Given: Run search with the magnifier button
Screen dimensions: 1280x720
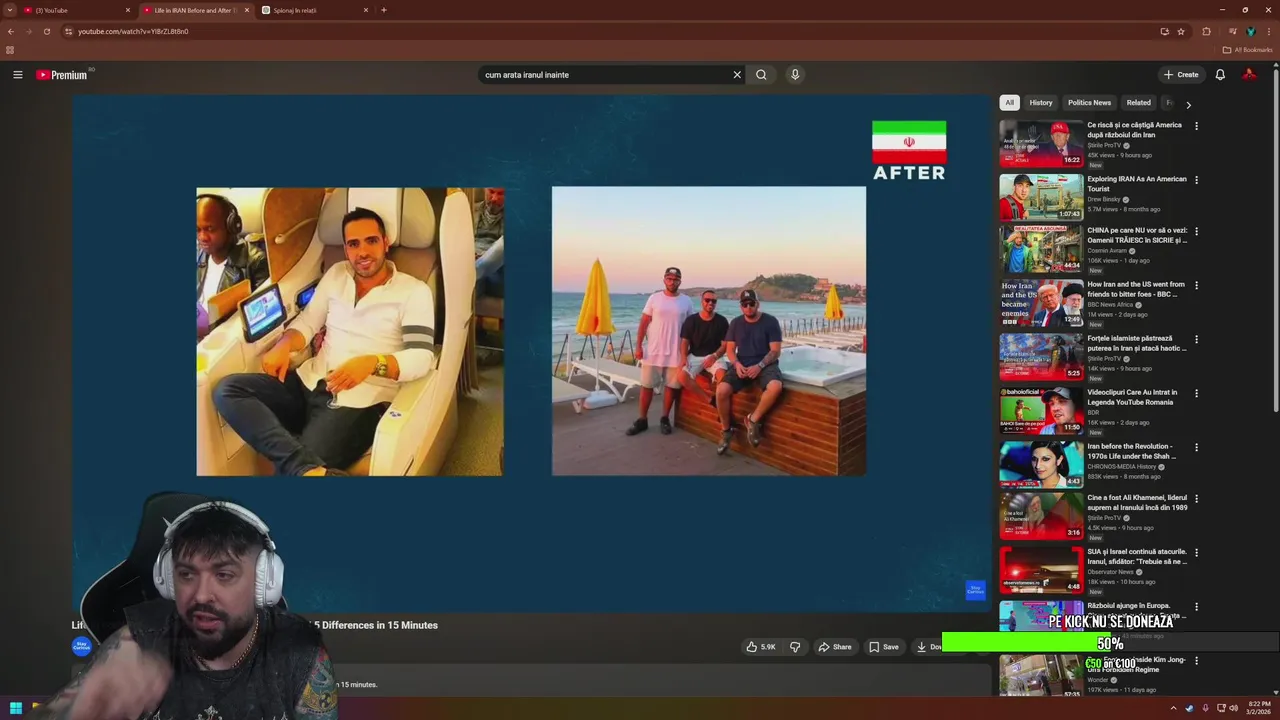Looking at the screenshot, I should (761, 75).
